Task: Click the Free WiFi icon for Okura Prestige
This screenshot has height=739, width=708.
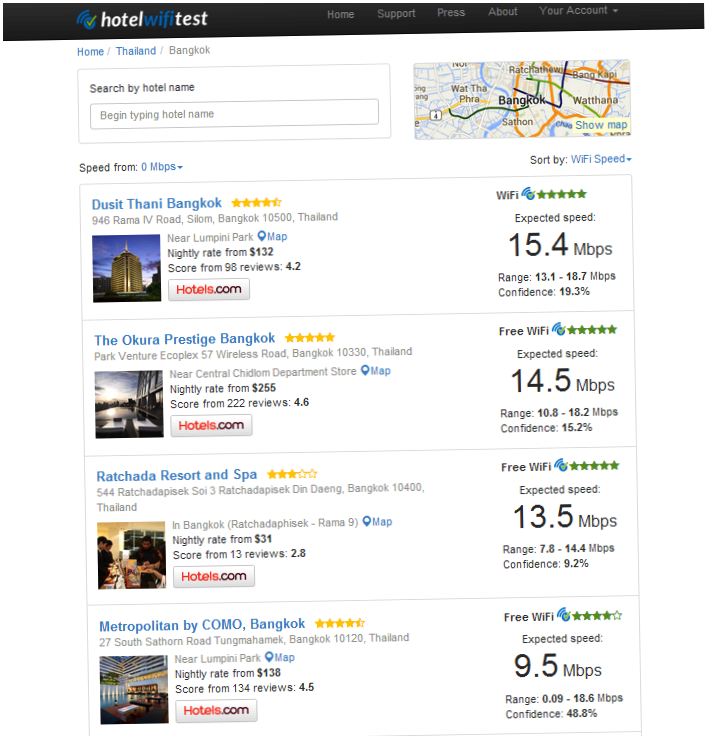Action: point(559,329)
